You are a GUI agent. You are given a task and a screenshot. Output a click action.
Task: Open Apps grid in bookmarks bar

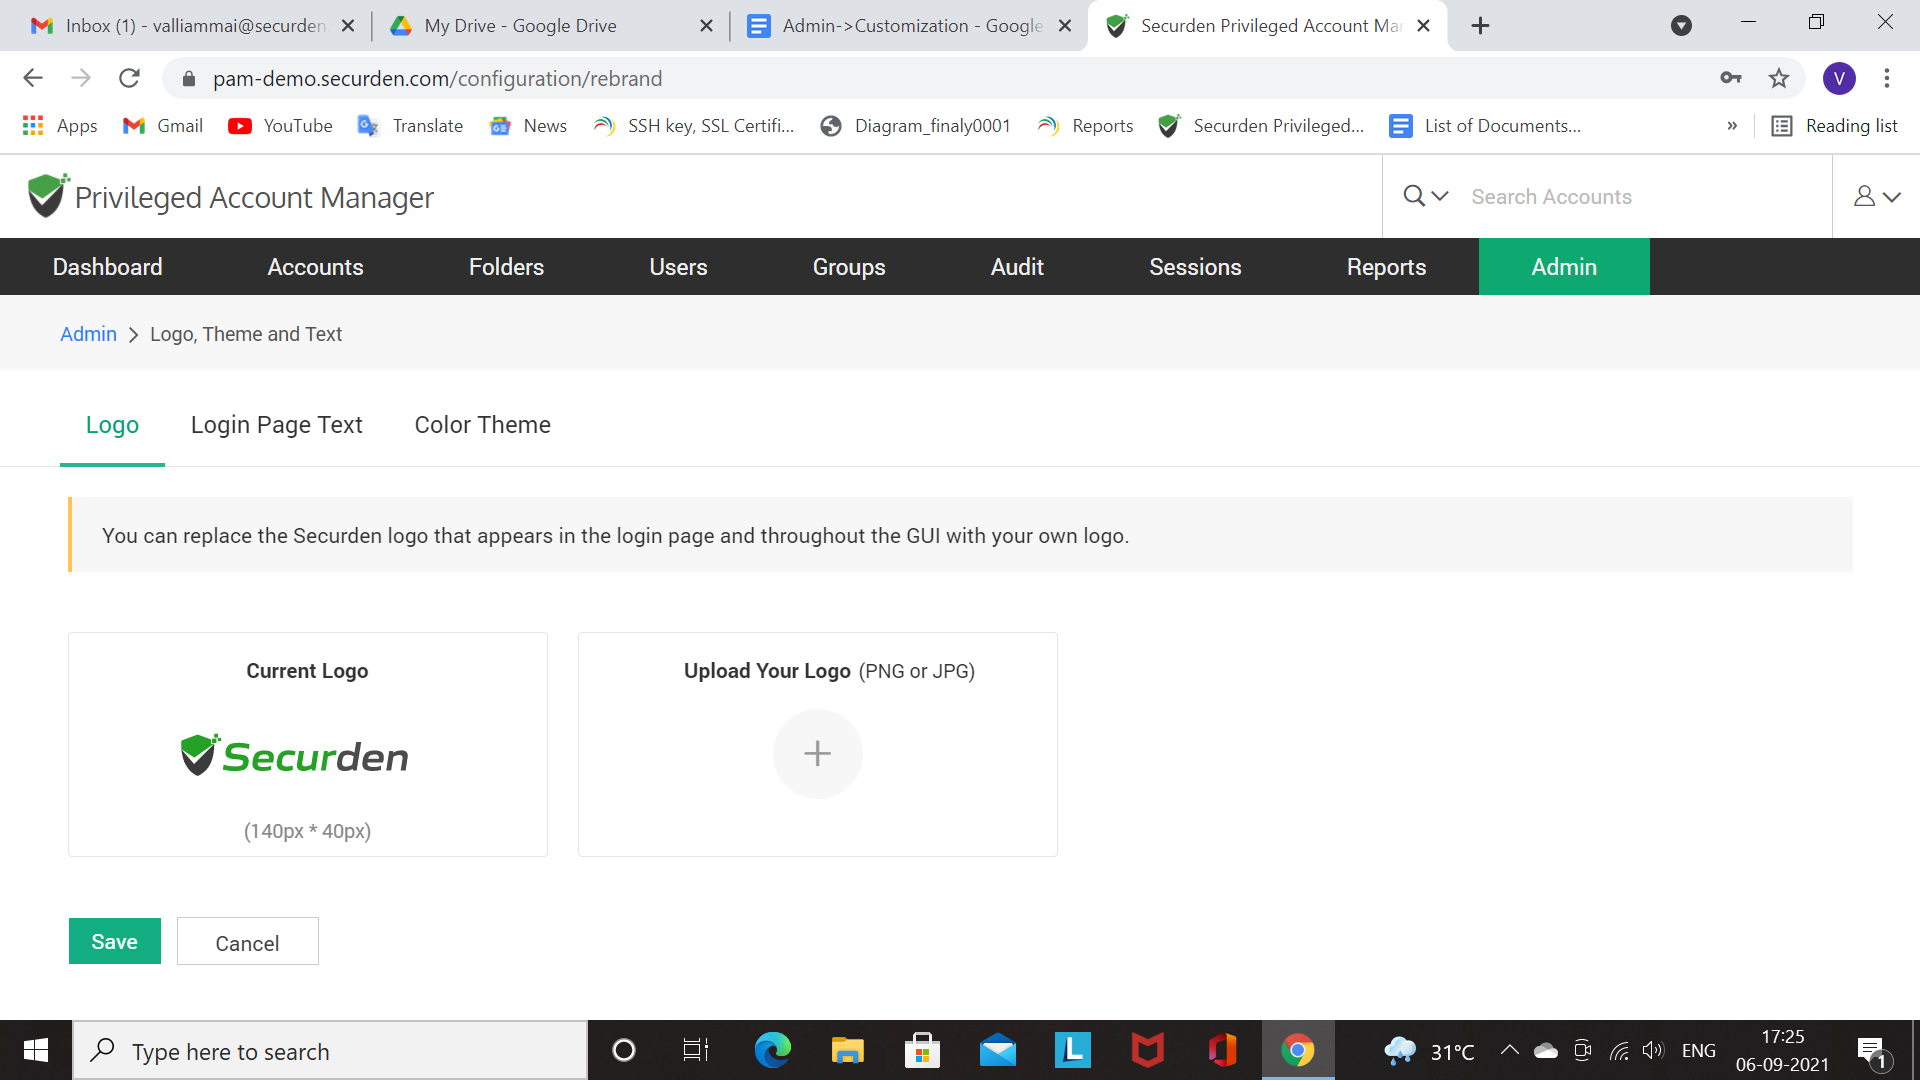point(59,126)
